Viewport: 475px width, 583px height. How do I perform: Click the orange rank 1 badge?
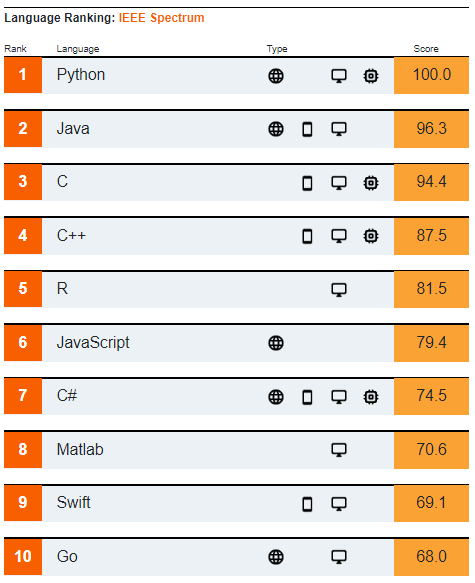coord(23,75)
